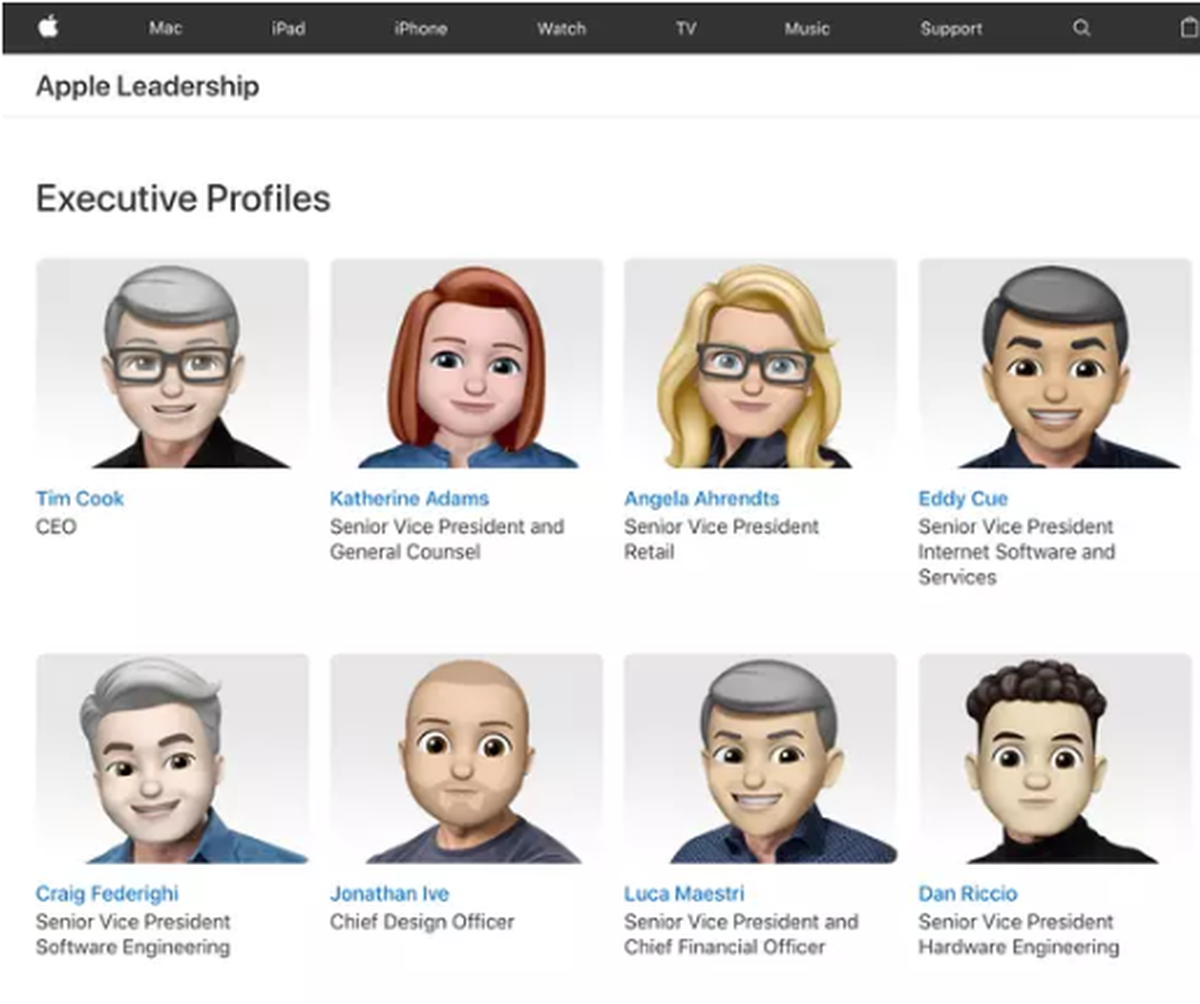
Task: View Luca Maestri's profile link
Action: (684, 893)
